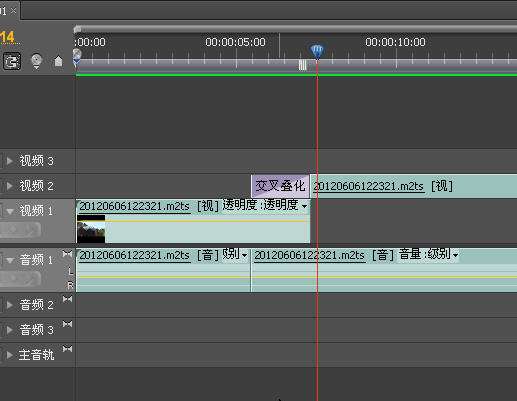Expand the 视频 2 track
517x401 pixels.
10,186
